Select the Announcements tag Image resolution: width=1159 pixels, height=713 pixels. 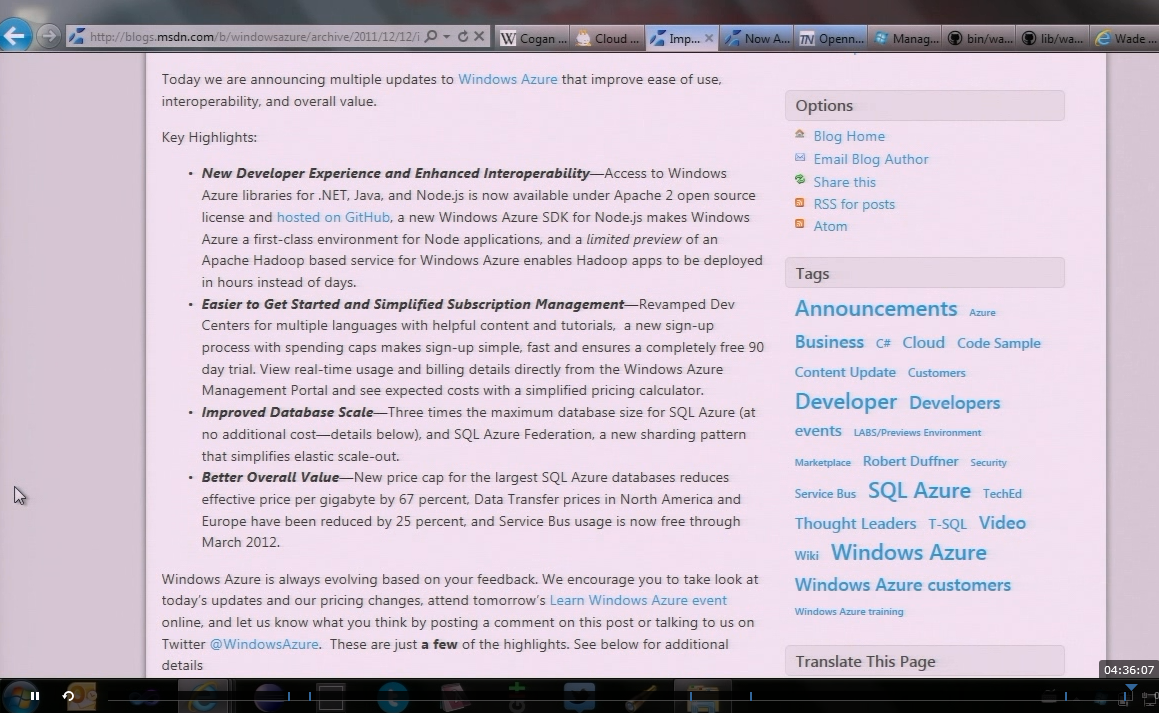click(876, 308)
